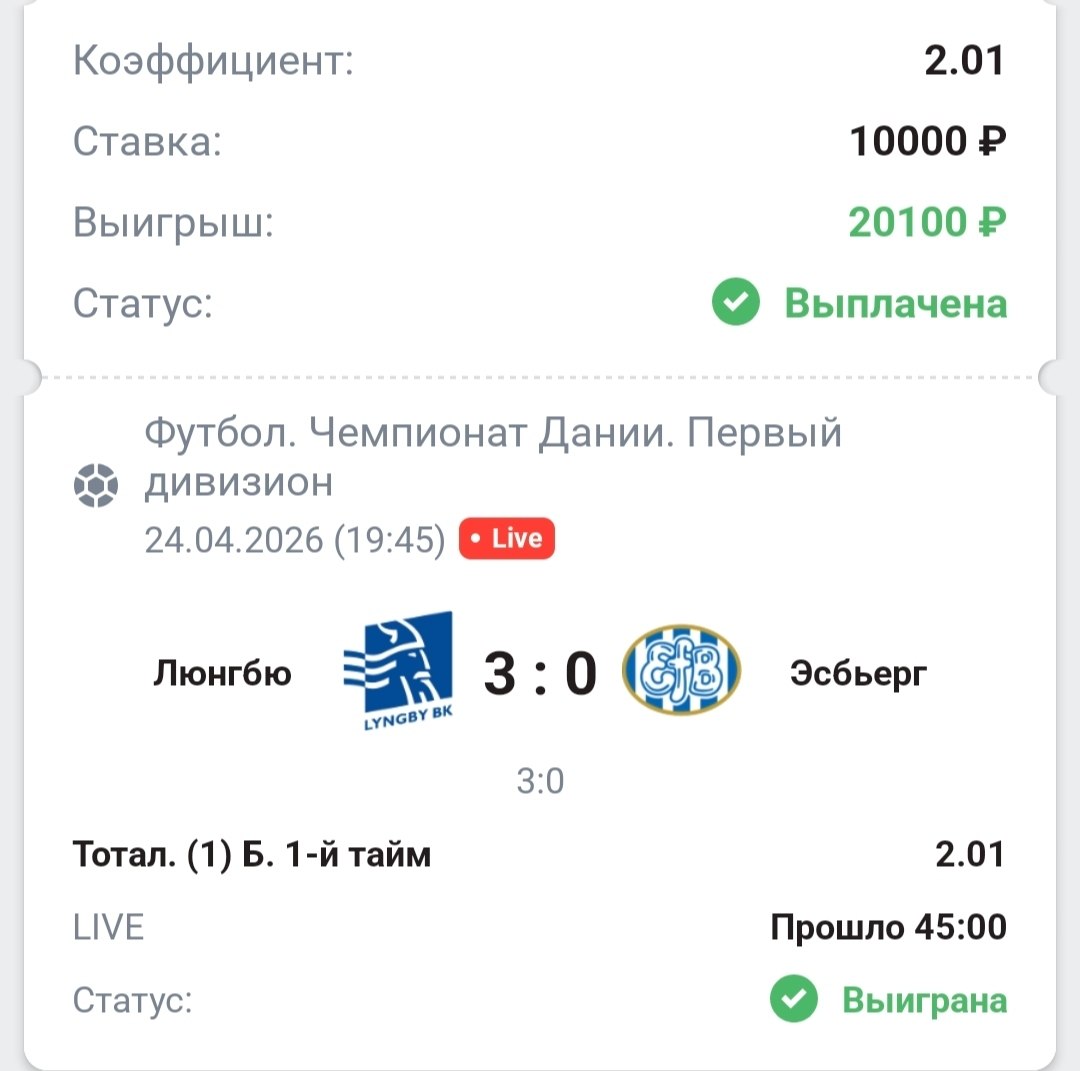Click the bet market Тотал. (1) Б. 1-й тайм
The width and height of the screenshot is (1080, 1071).
[252, 855]
